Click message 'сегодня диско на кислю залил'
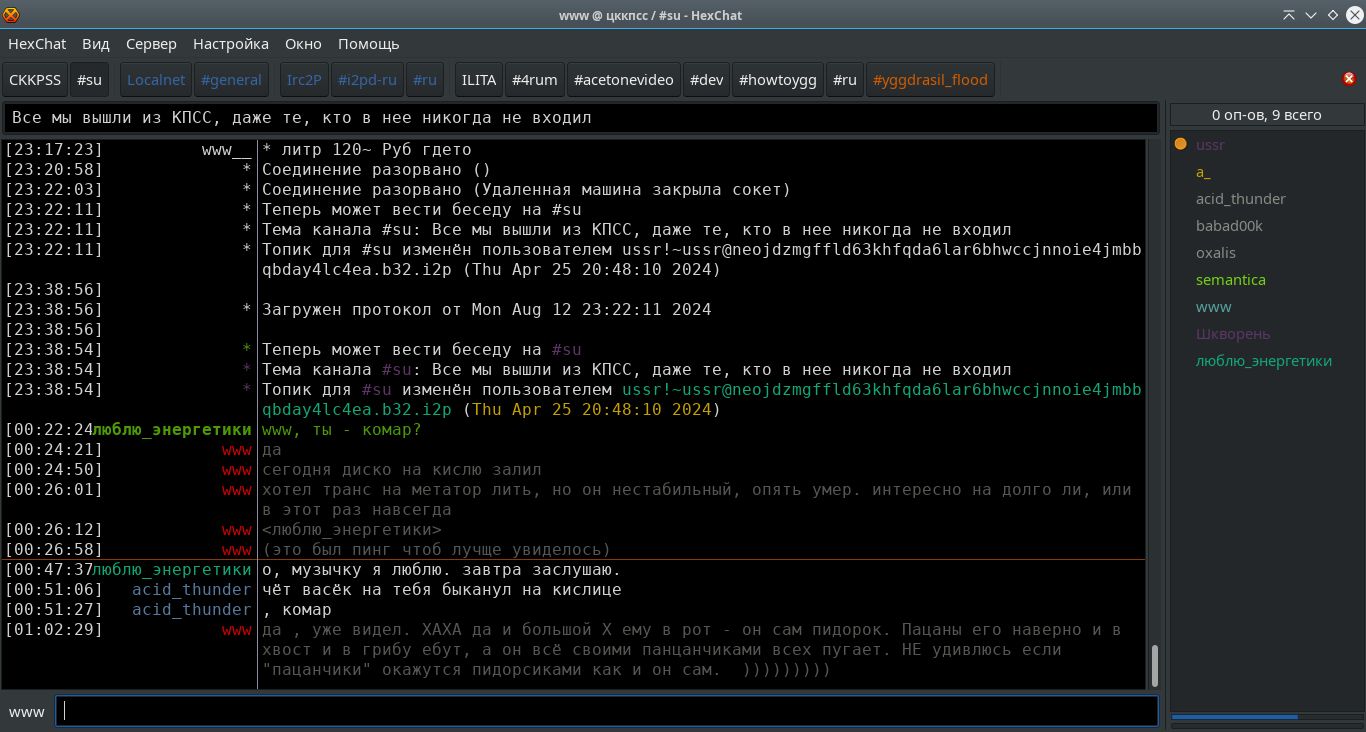This screenshot has width=1366, height=732. pos(402,470)
